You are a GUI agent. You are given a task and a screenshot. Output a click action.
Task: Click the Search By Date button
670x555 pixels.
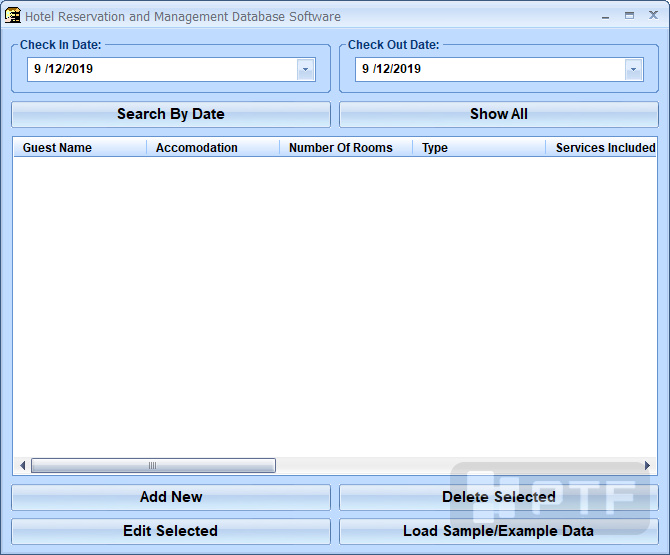[x=171, y=114]
